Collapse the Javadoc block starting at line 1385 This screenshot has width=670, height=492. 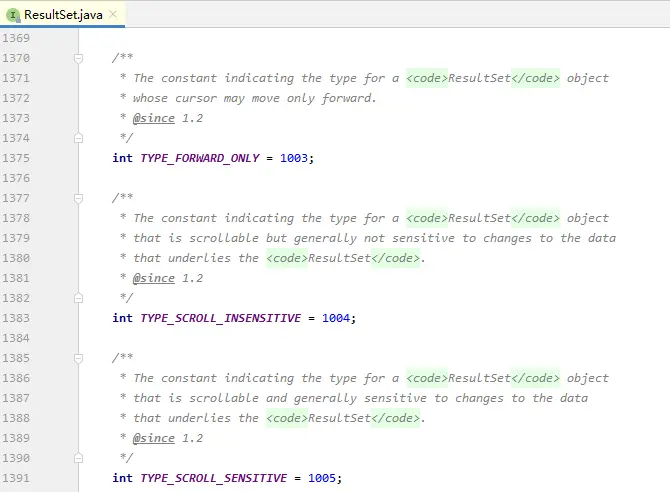point(78,358)
